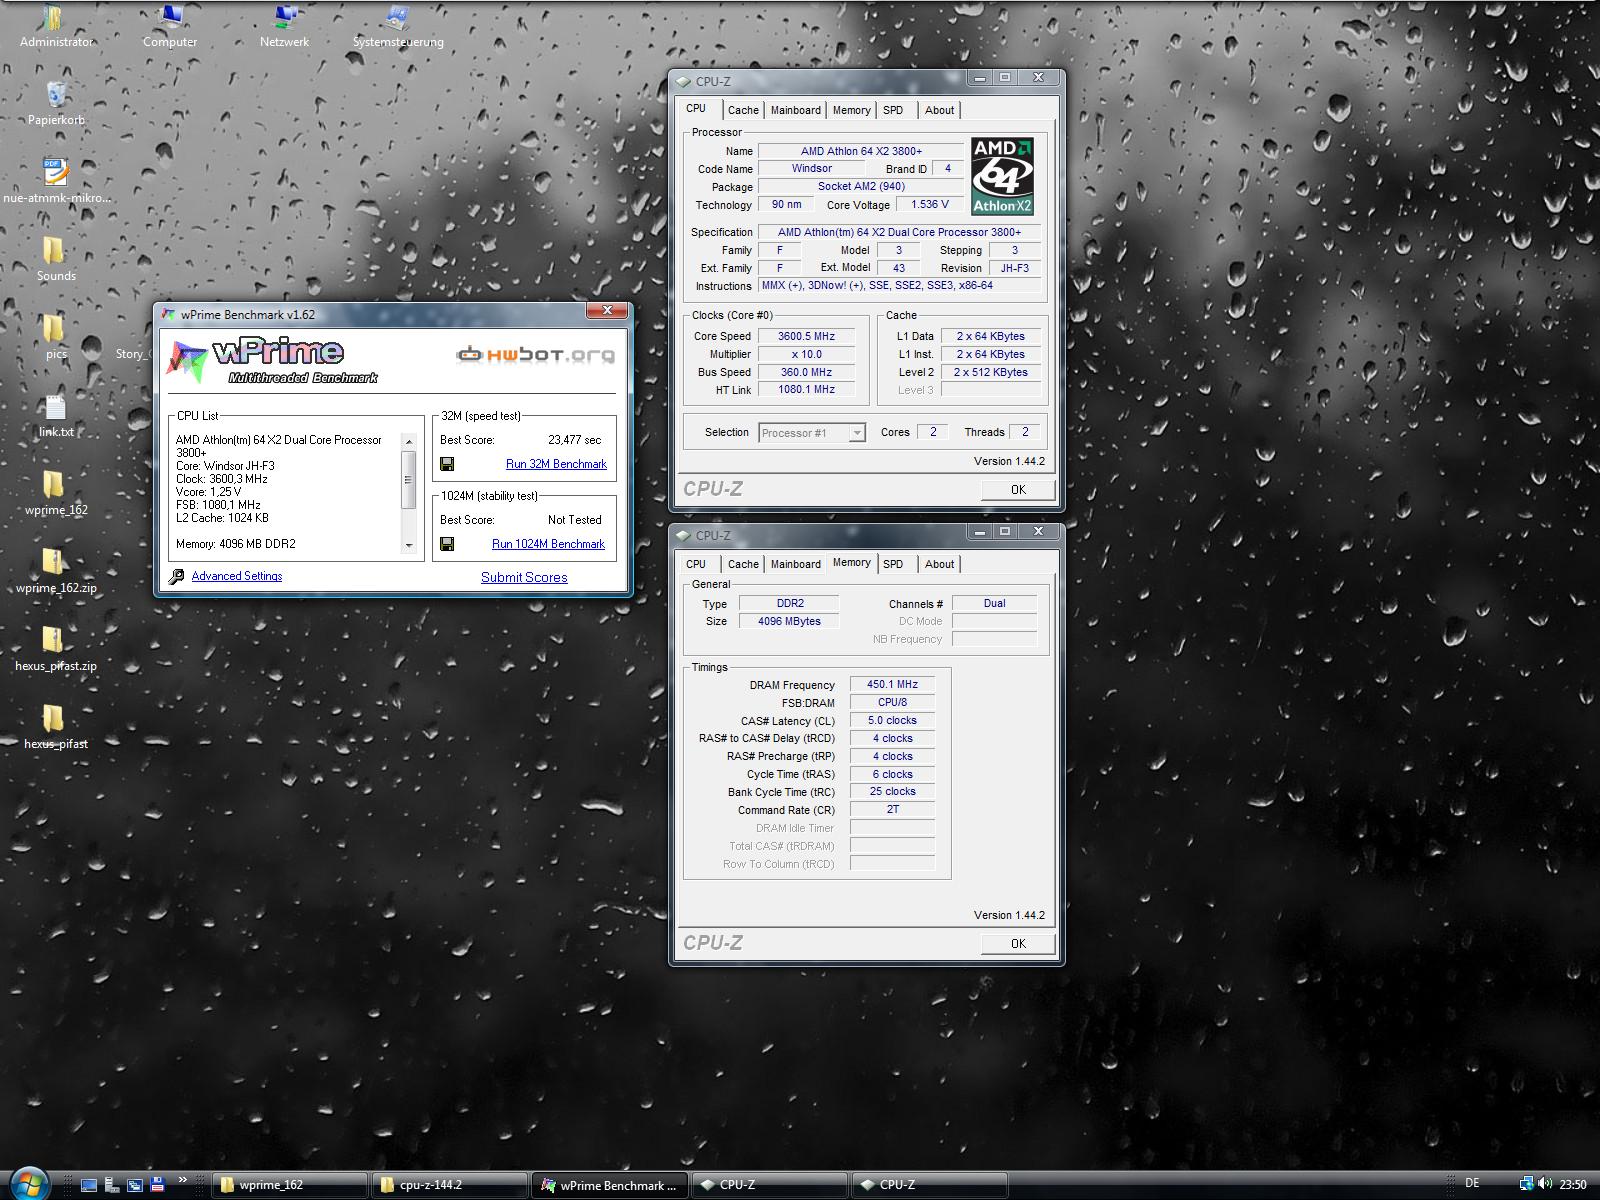Switch to Cache tab in lower CPU-Z
1600x1200 pixels.
click(x=743, y=564)
